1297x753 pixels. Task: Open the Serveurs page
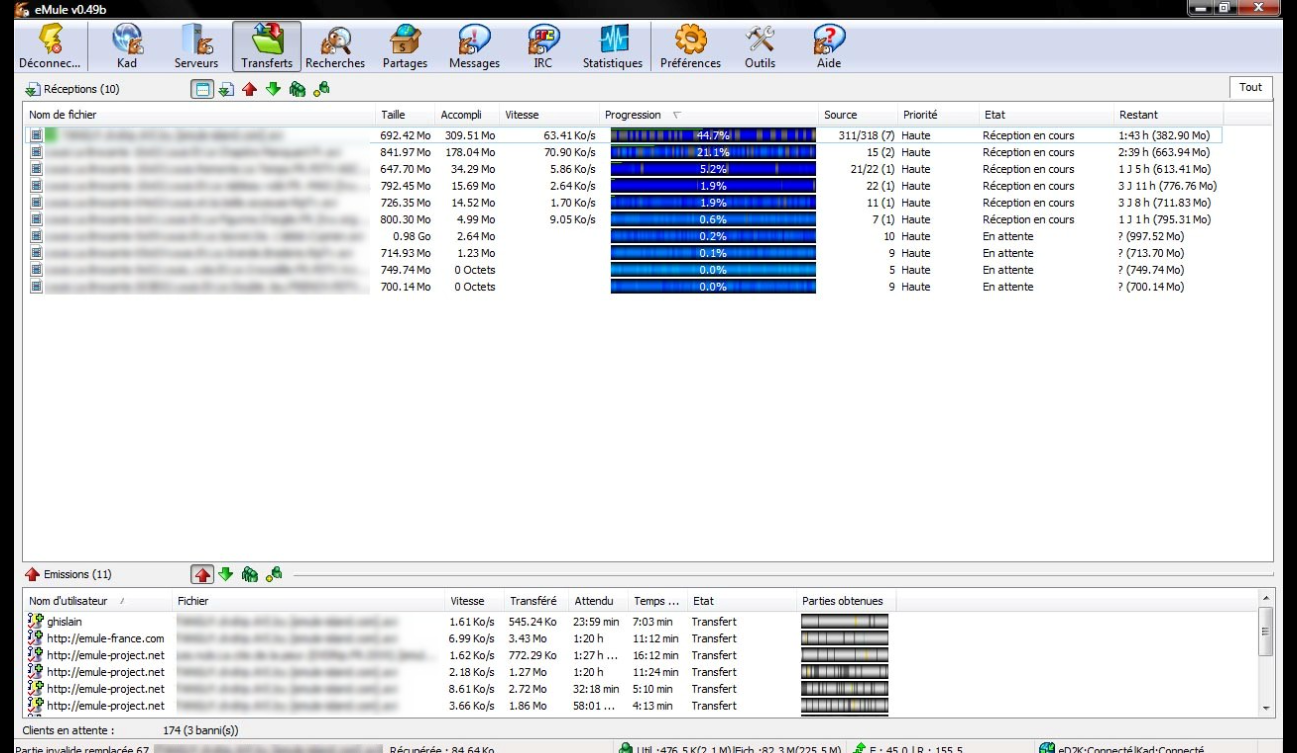pos(196,47)
